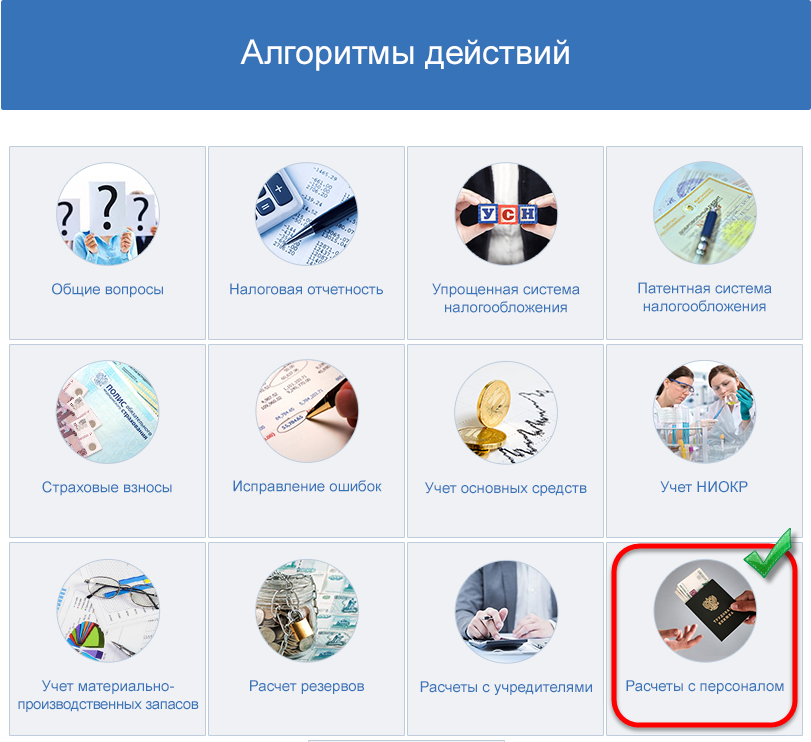Click the calculator and pen icon
Image resolution: width=811 pixels, height=742 pixels.
tap(307, 214)
